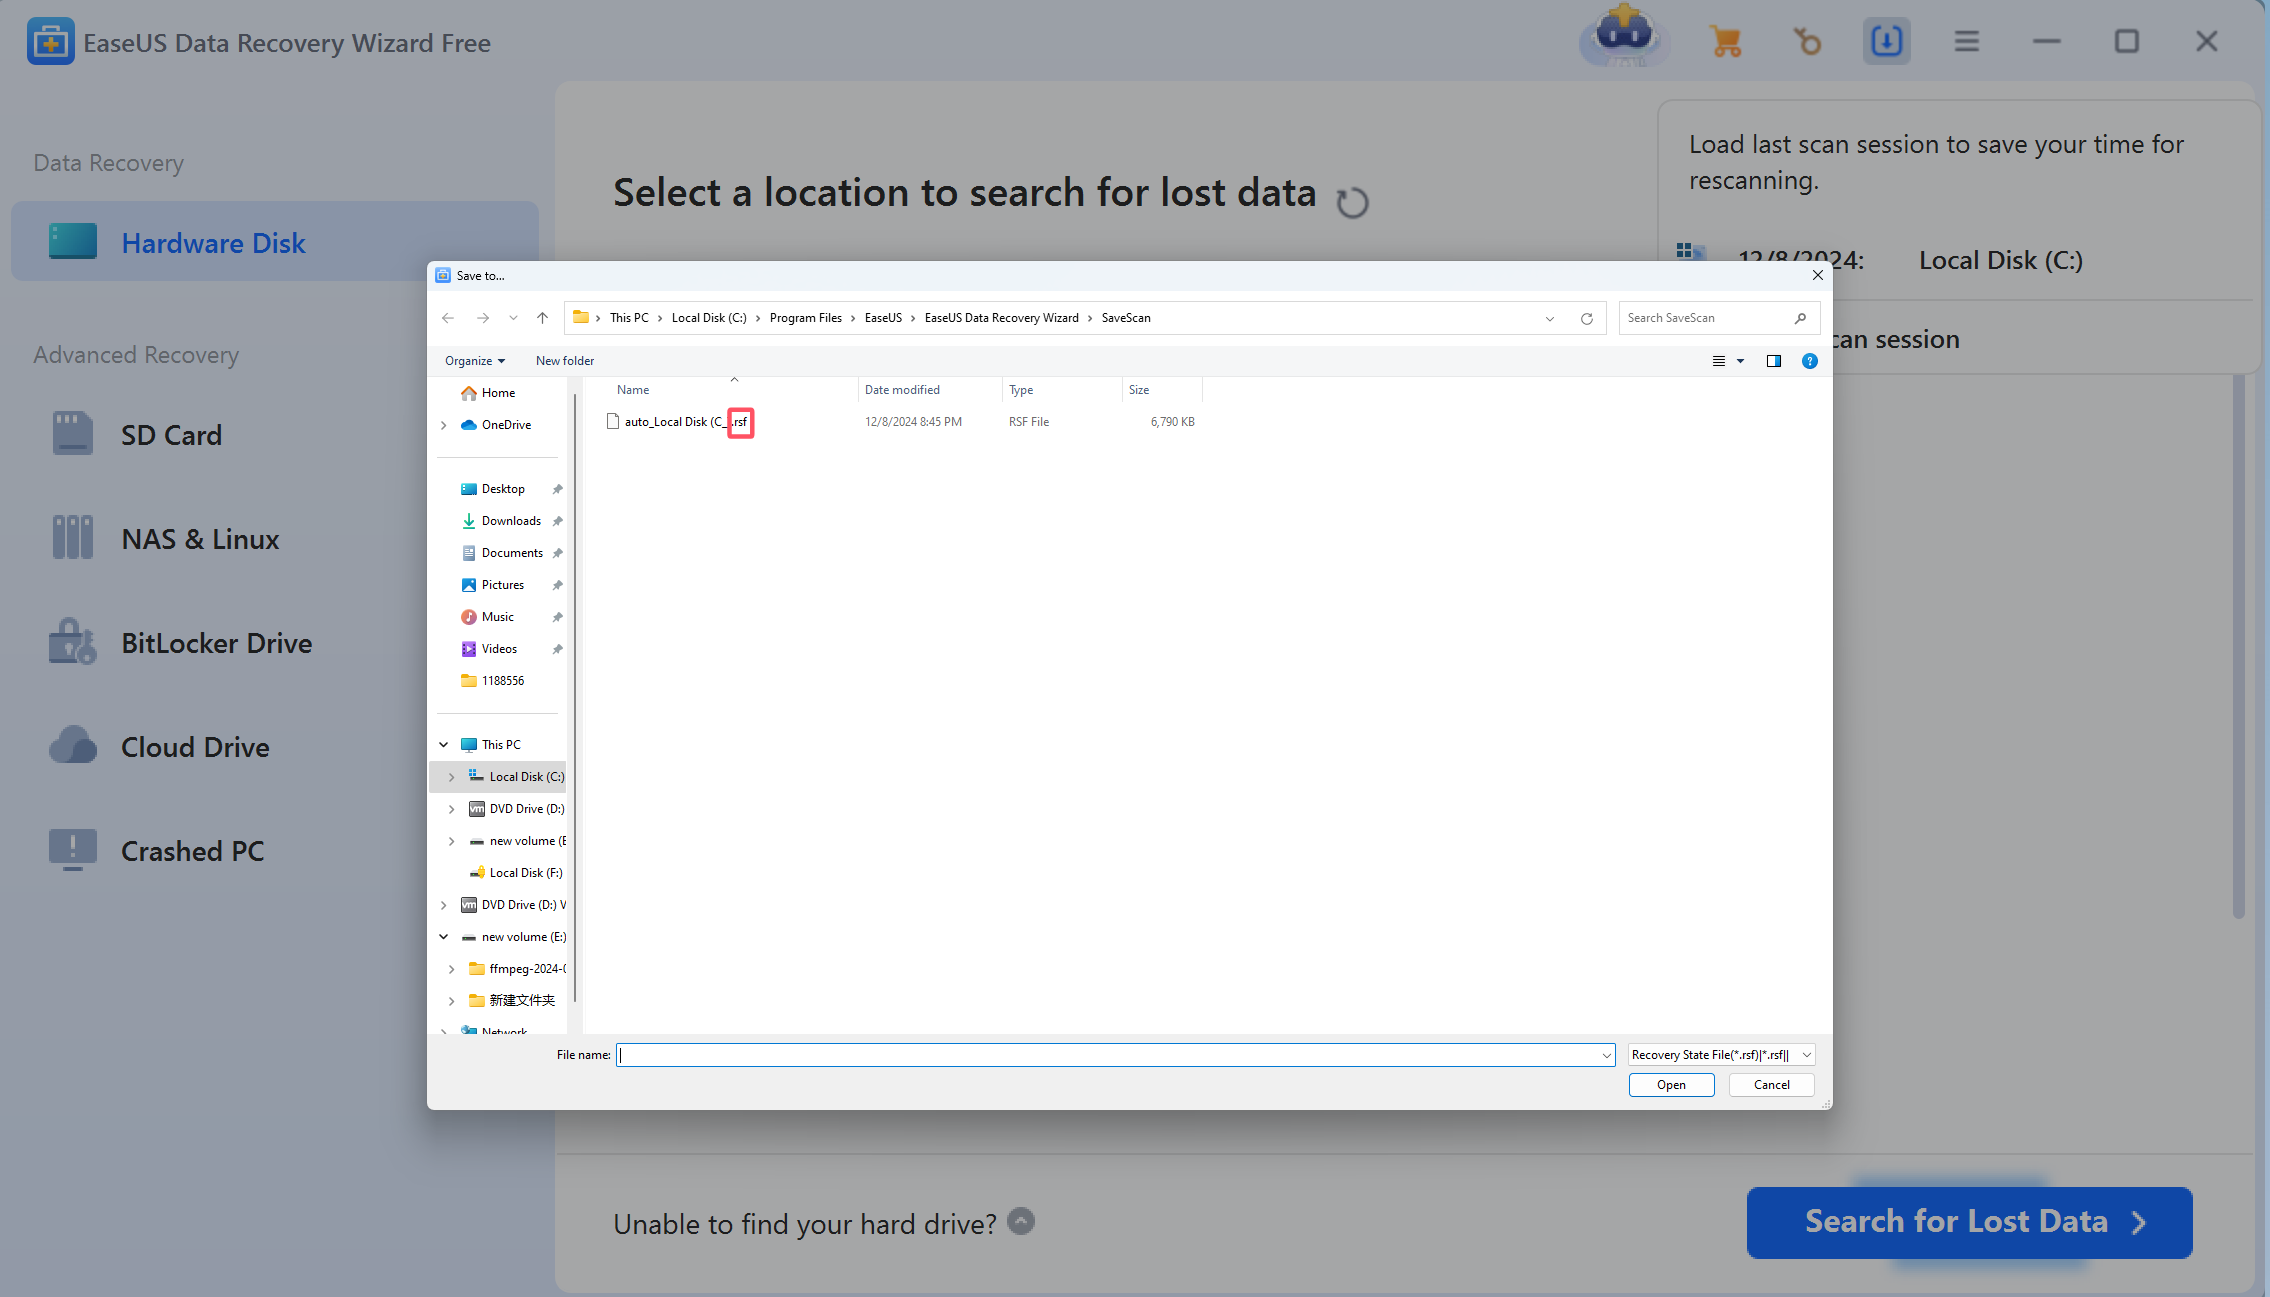Screen dimensions: 2270x1297
Task: Sort by Date modified column
Action: (x=902, y=390)
